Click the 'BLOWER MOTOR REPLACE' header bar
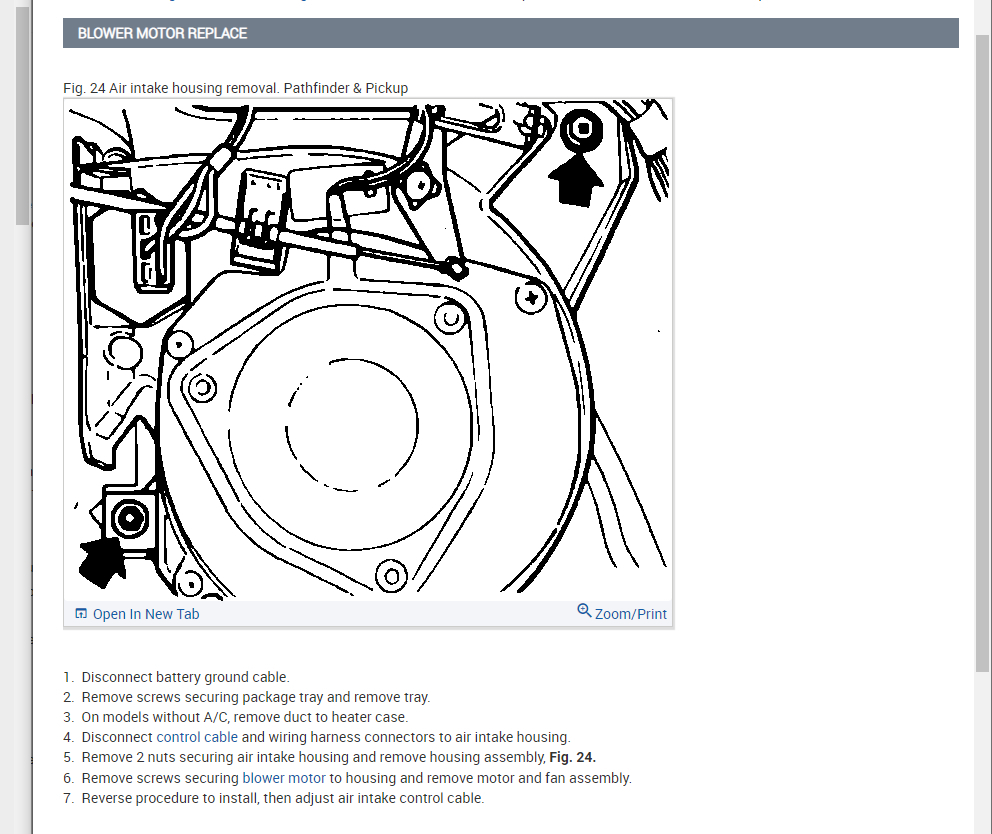 coord(510,33)
